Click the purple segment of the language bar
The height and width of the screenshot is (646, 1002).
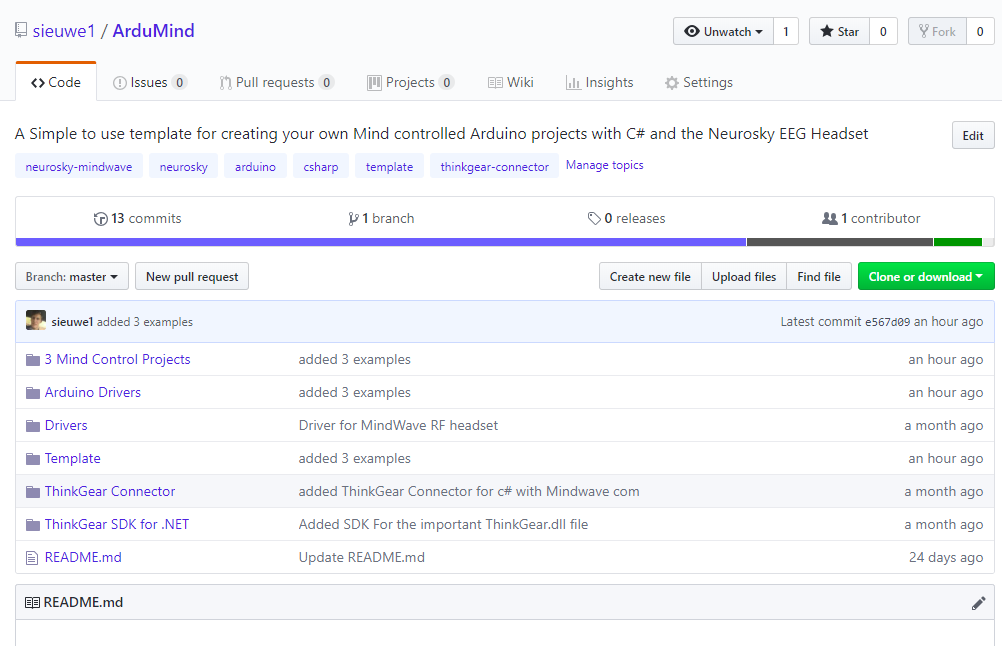point(380,242)
